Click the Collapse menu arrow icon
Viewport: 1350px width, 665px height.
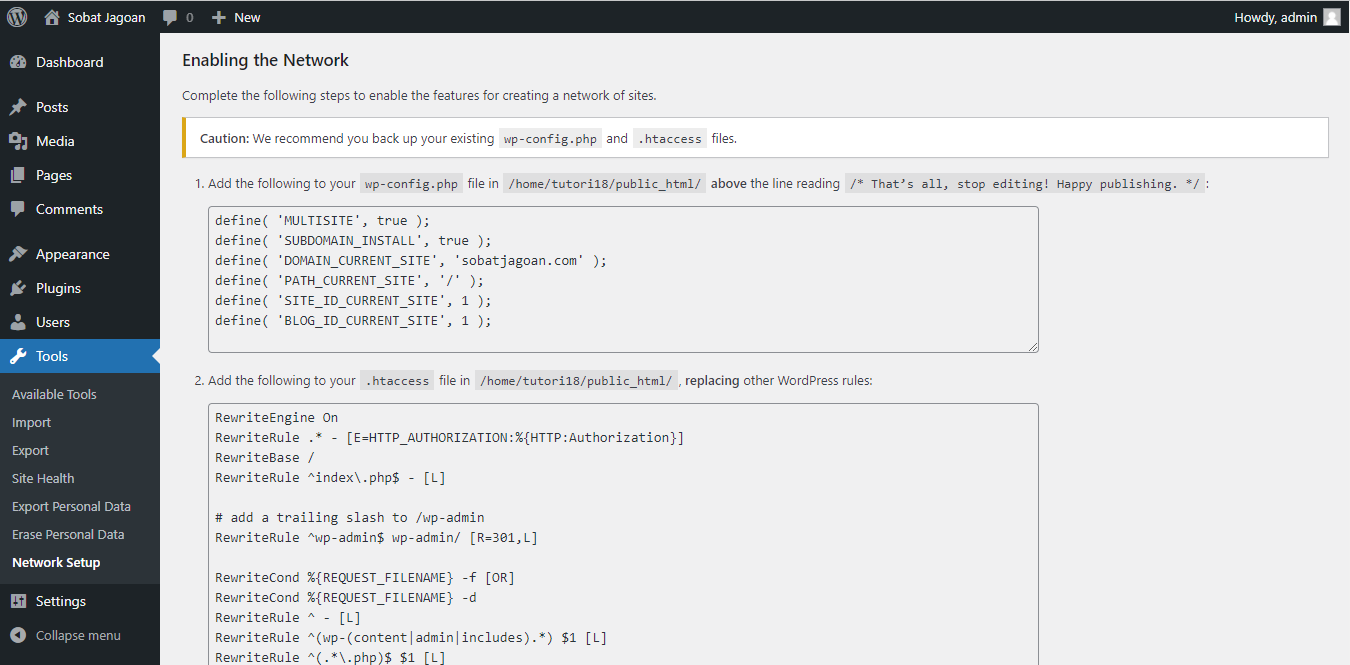18,635
